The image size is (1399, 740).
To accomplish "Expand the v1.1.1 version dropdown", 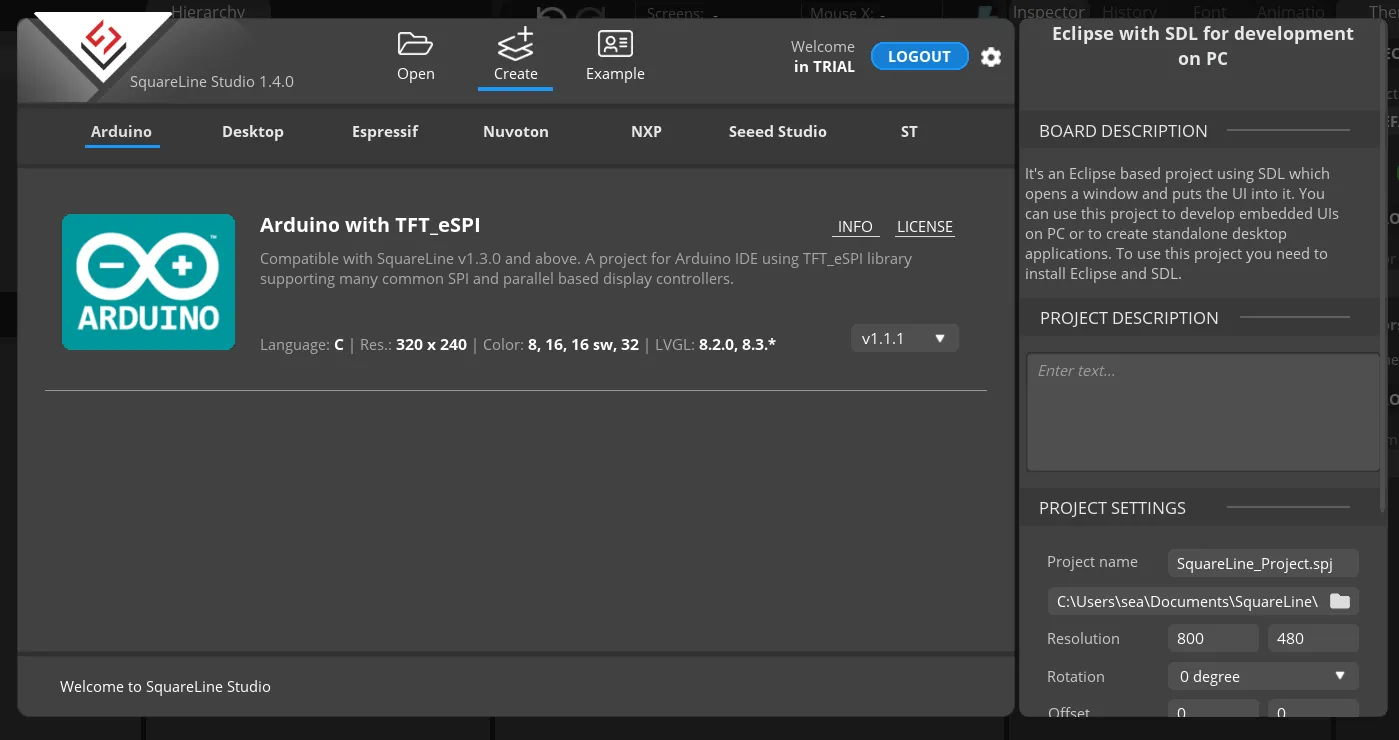I will pos(905,338).
